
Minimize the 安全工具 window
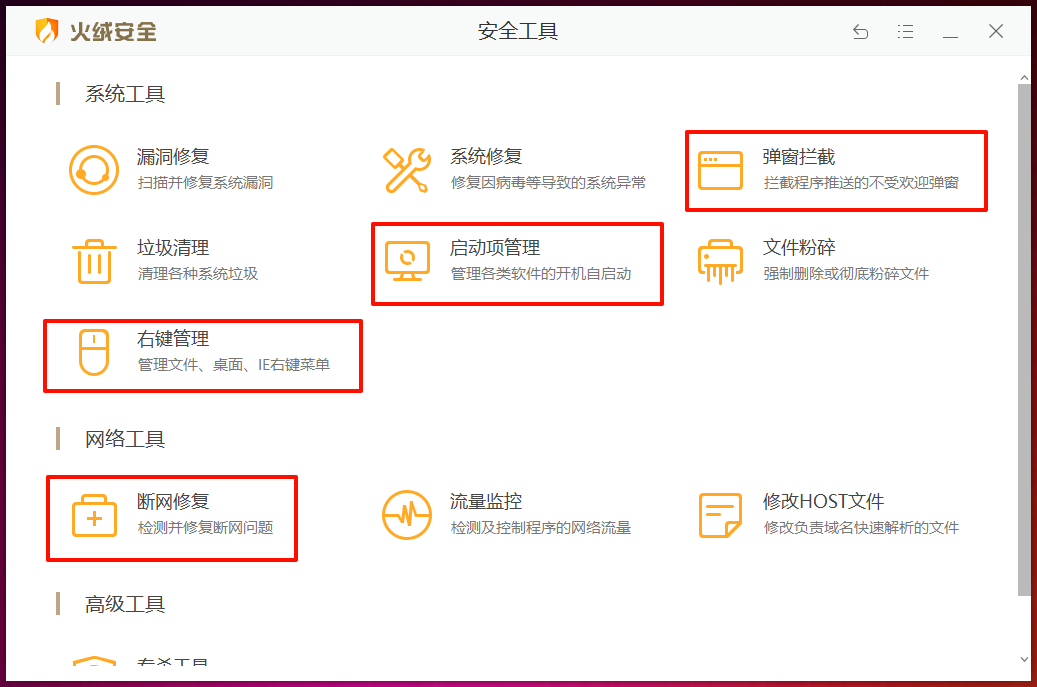pos(950,32)
